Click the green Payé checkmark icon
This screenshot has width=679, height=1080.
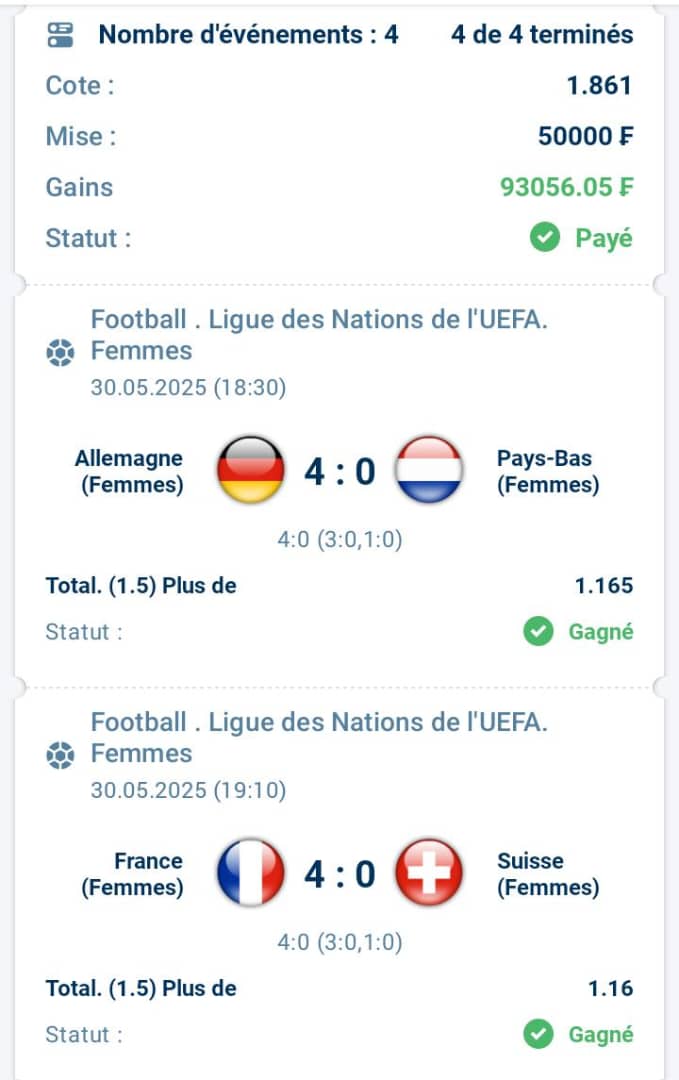[x=545, y=238]
